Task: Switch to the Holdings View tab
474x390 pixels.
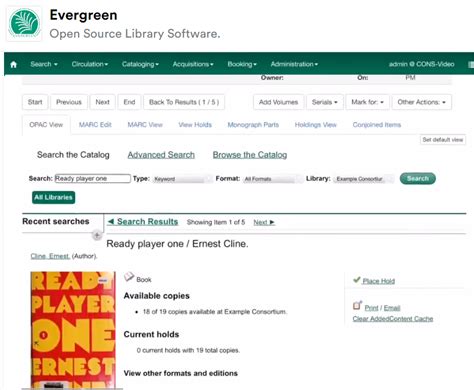Action: coord(316,125)
